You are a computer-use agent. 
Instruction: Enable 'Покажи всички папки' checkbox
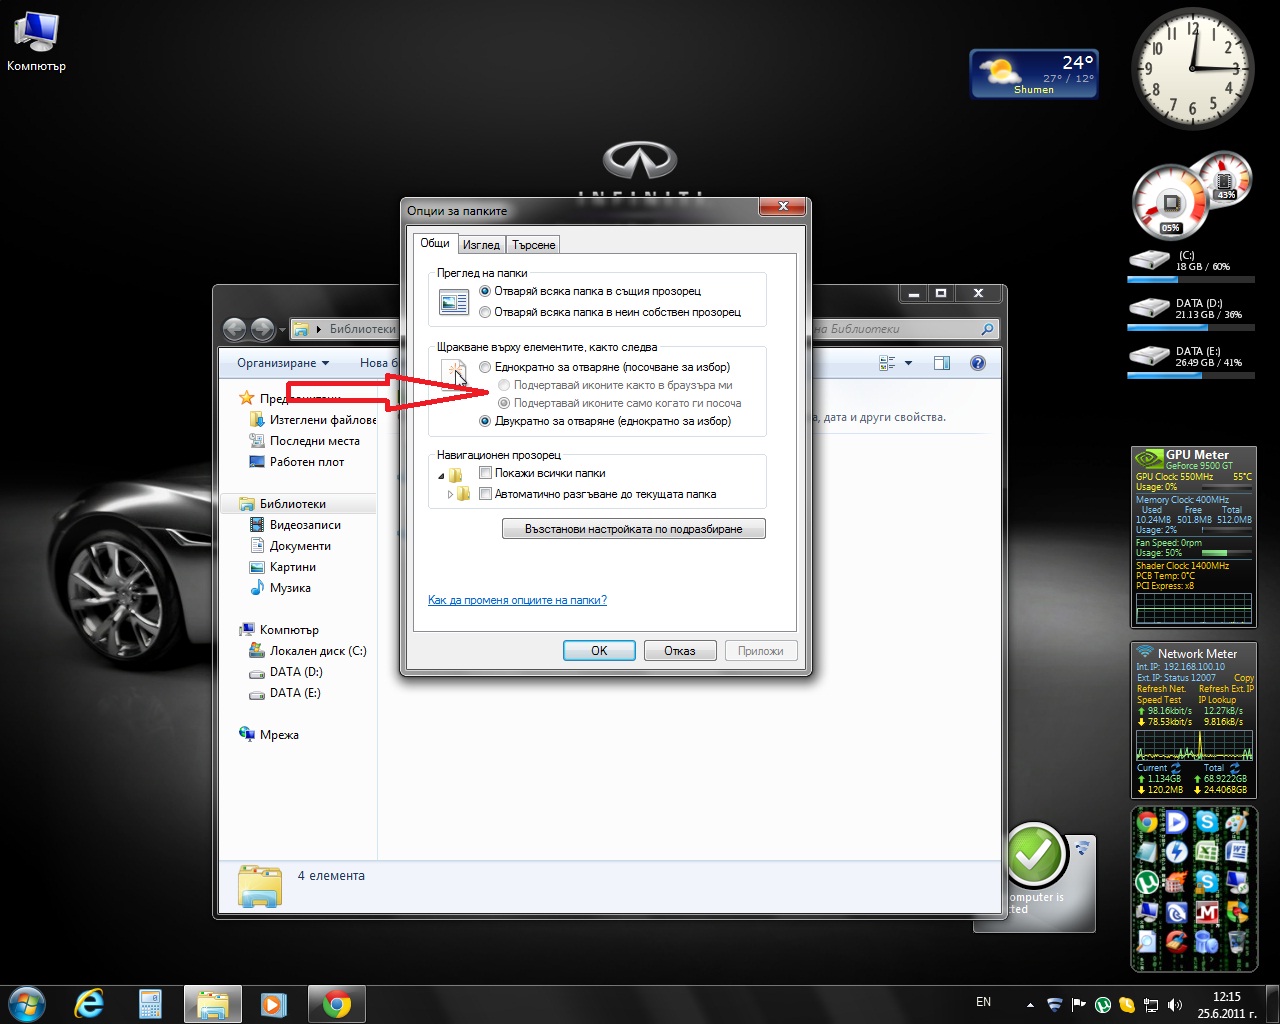[x=486, y=473]
